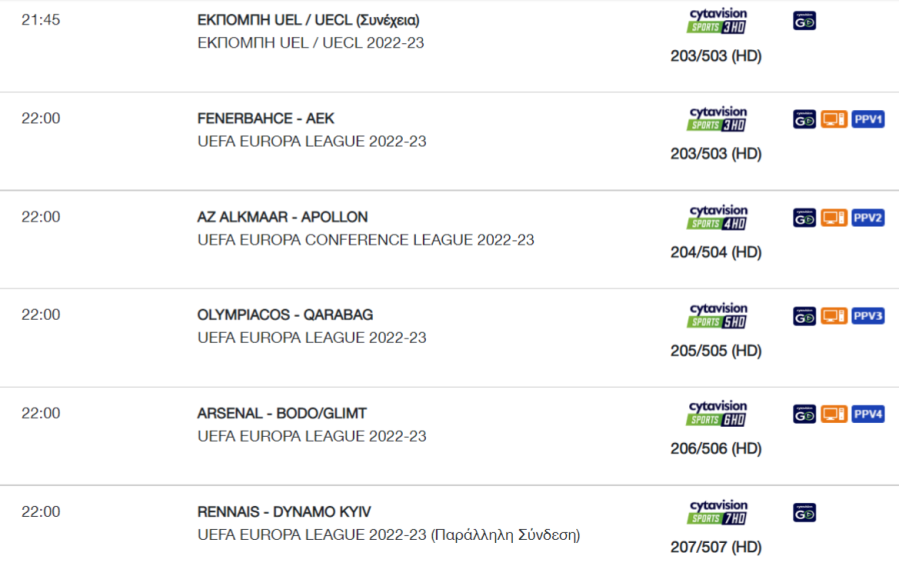This screenshot has width=899, height=573.
Task: Click the PPV2 badge for AZ Alkmaar match
Action: tap(868, 218)
